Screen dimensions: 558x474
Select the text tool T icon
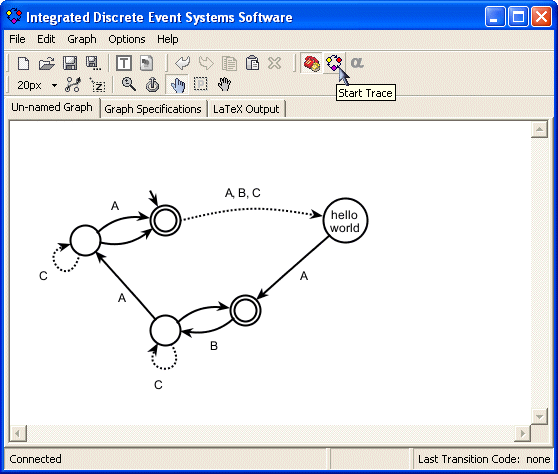124,64
